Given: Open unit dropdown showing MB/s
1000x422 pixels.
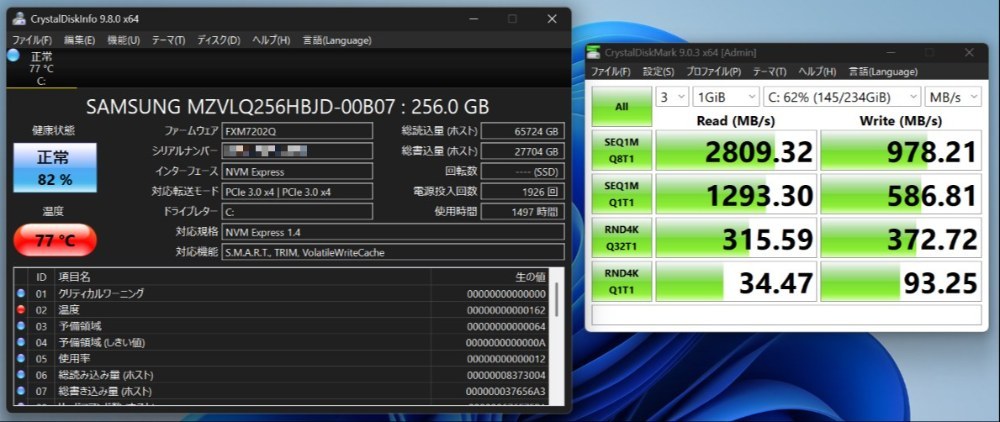Looking at the screenshot, I should (953, 97).
